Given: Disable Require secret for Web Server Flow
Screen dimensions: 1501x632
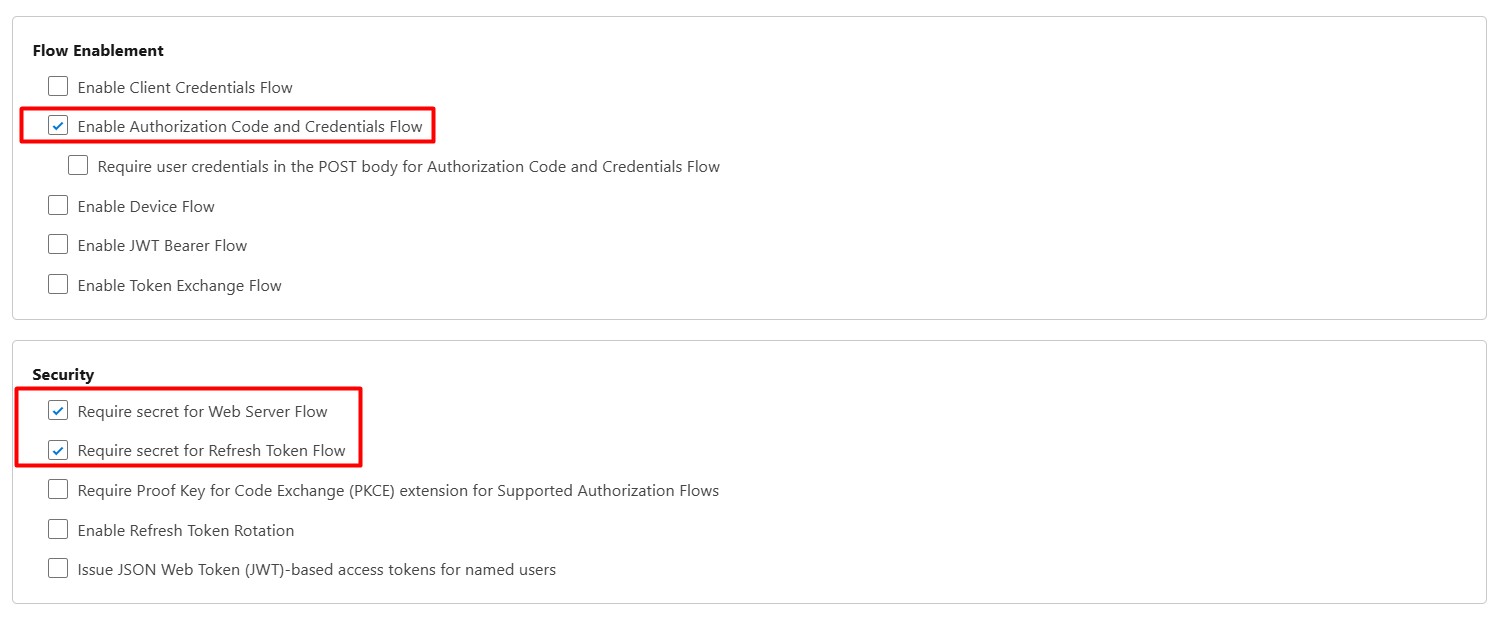Looking at the screenshot, I should pos(58,410).
